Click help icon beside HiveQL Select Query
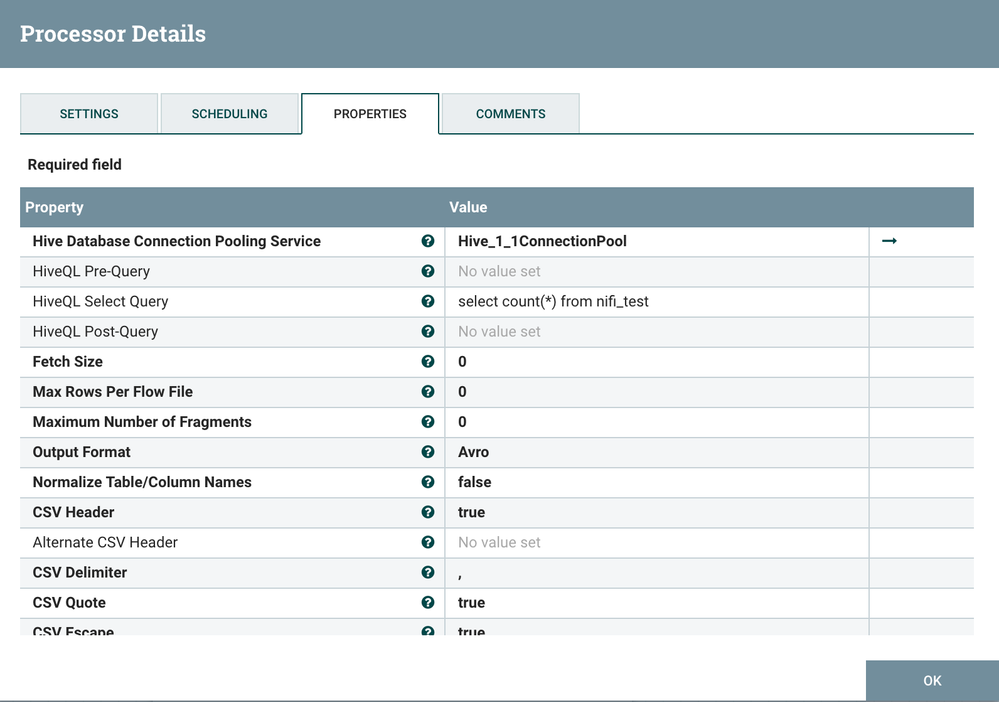The height and width of the screenshot is (702, 999). pos(428,301)
